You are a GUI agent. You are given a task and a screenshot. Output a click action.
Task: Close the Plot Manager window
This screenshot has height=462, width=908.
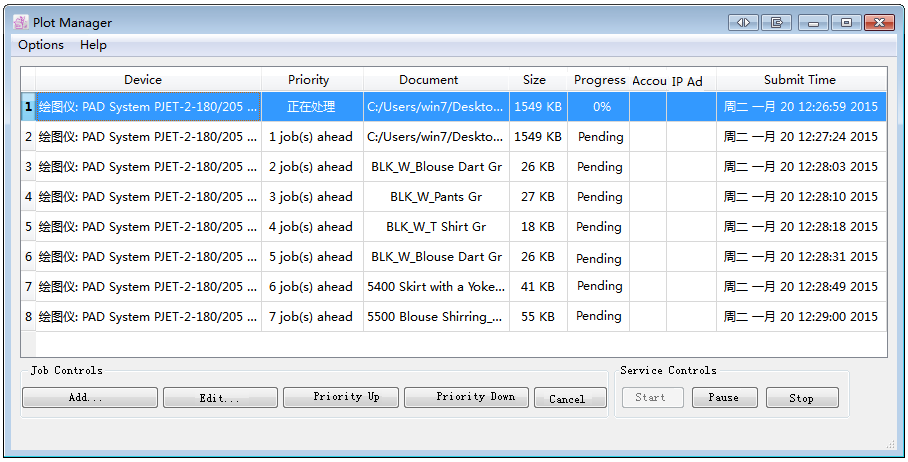(879, 22)
